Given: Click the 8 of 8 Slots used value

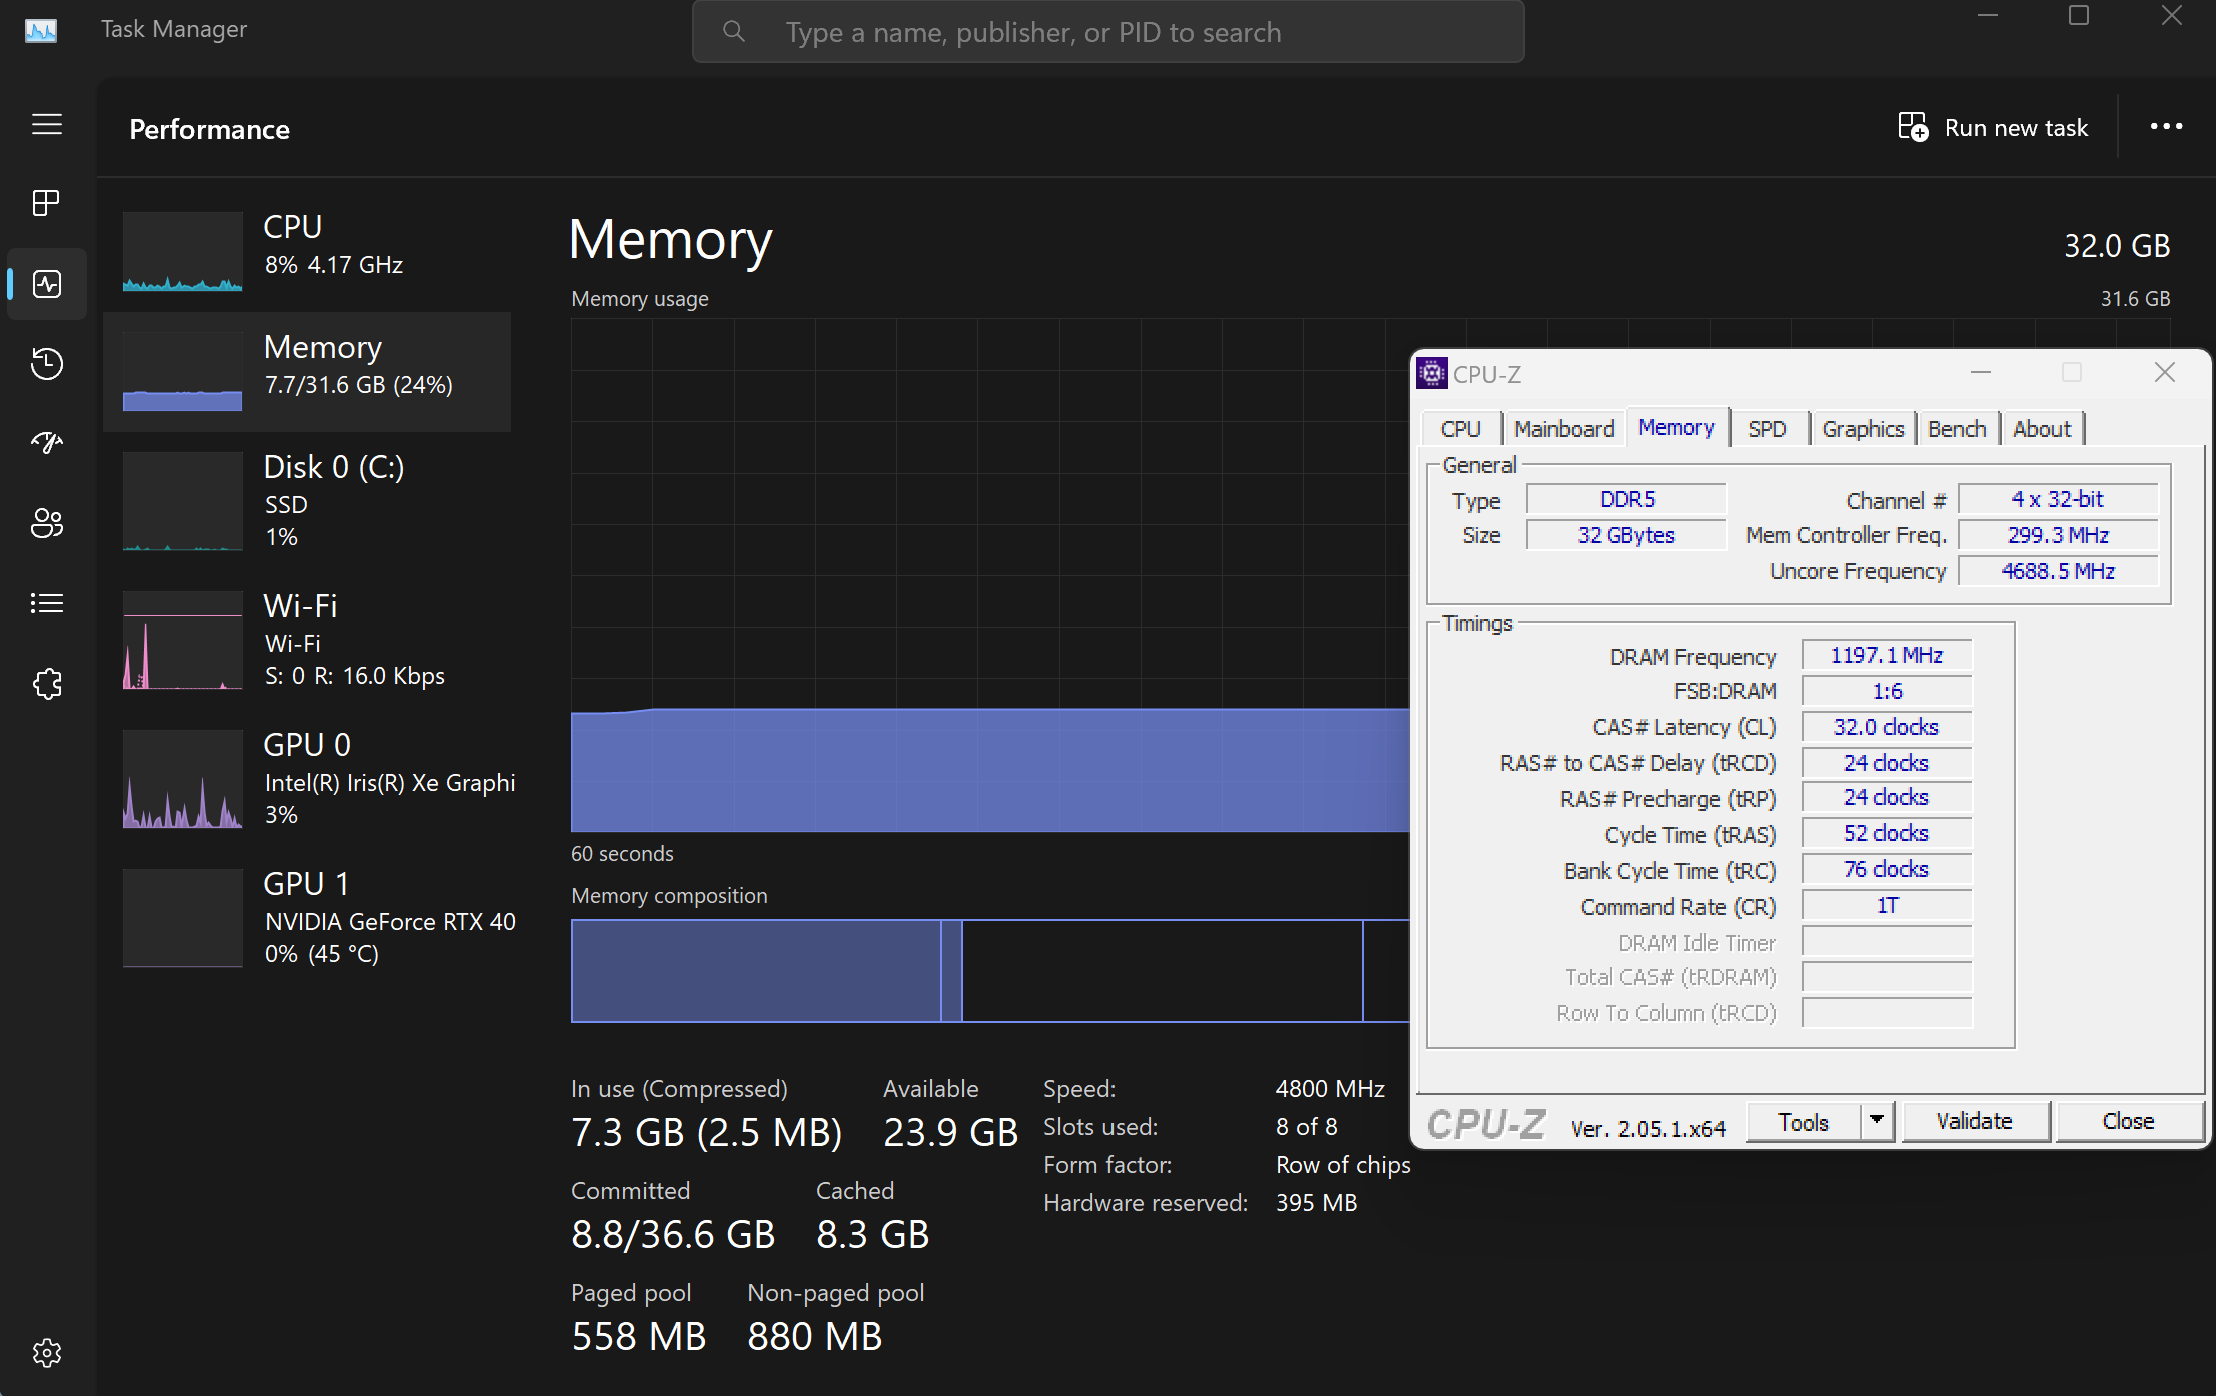Looking at the screenshot, I should tap(1307, 1127).
